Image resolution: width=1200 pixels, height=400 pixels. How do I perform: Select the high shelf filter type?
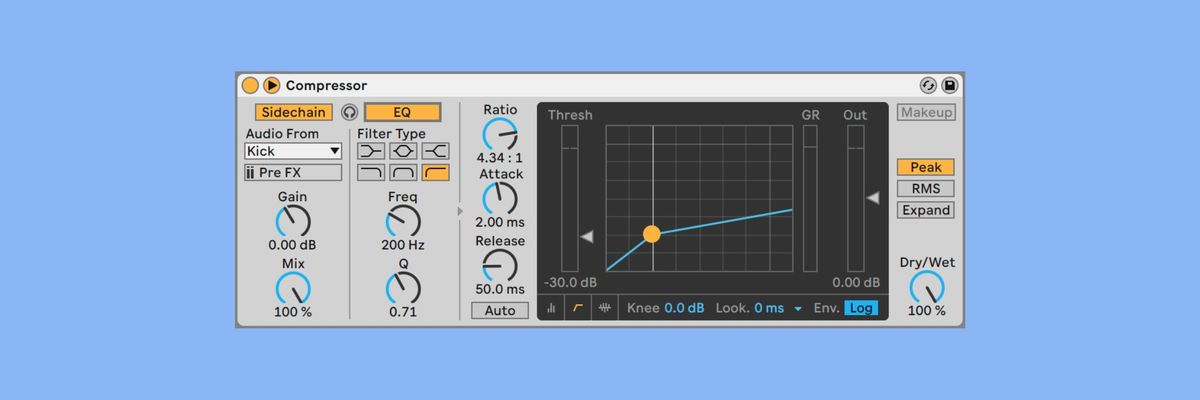click(435, 151)
